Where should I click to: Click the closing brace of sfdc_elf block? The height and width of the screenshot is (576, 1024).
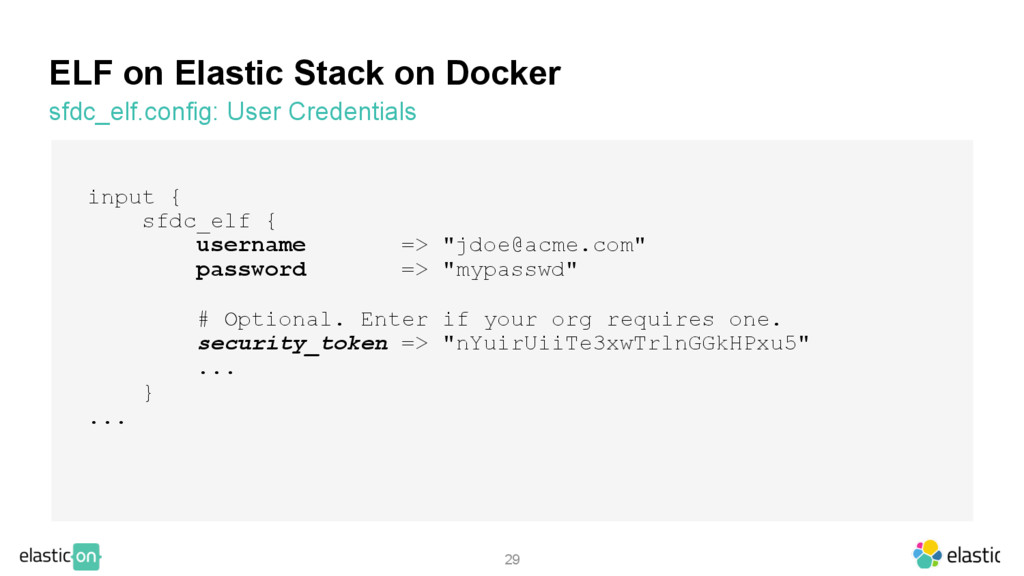click(x=148, y=392)
